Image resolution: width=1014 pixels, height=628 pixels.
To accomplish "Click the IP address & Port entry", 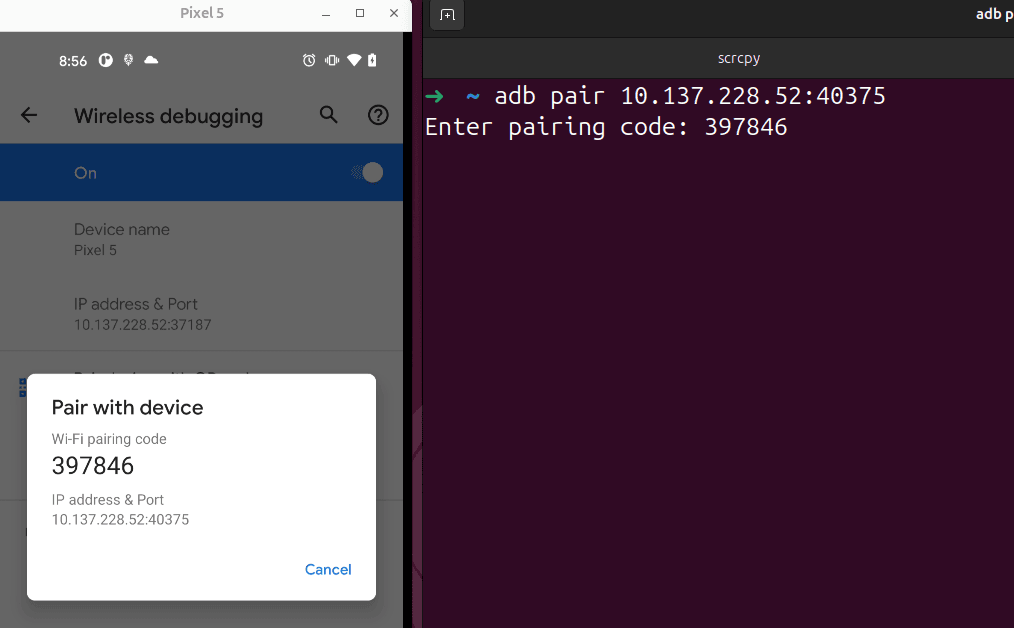I will pos(201,314).
